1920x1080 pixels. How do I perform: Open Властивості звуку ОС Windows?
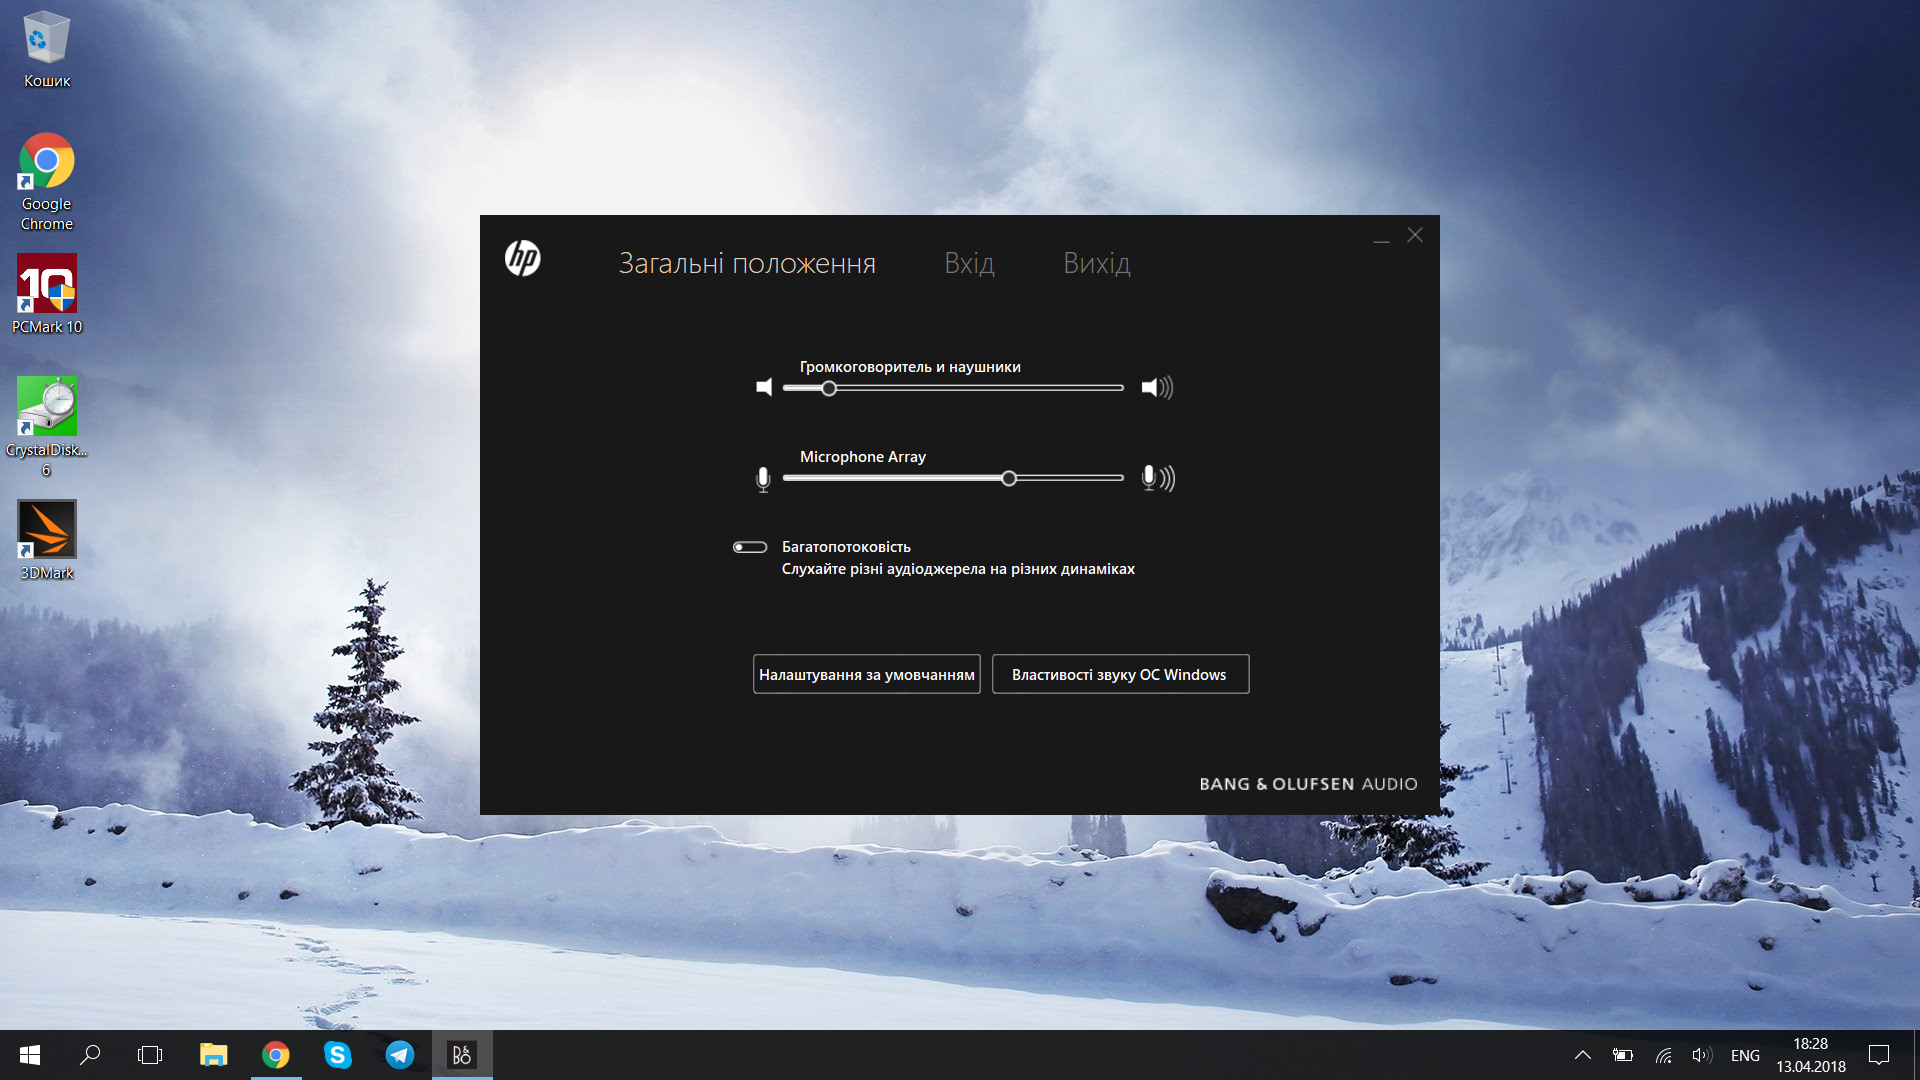pos(1120,674)
